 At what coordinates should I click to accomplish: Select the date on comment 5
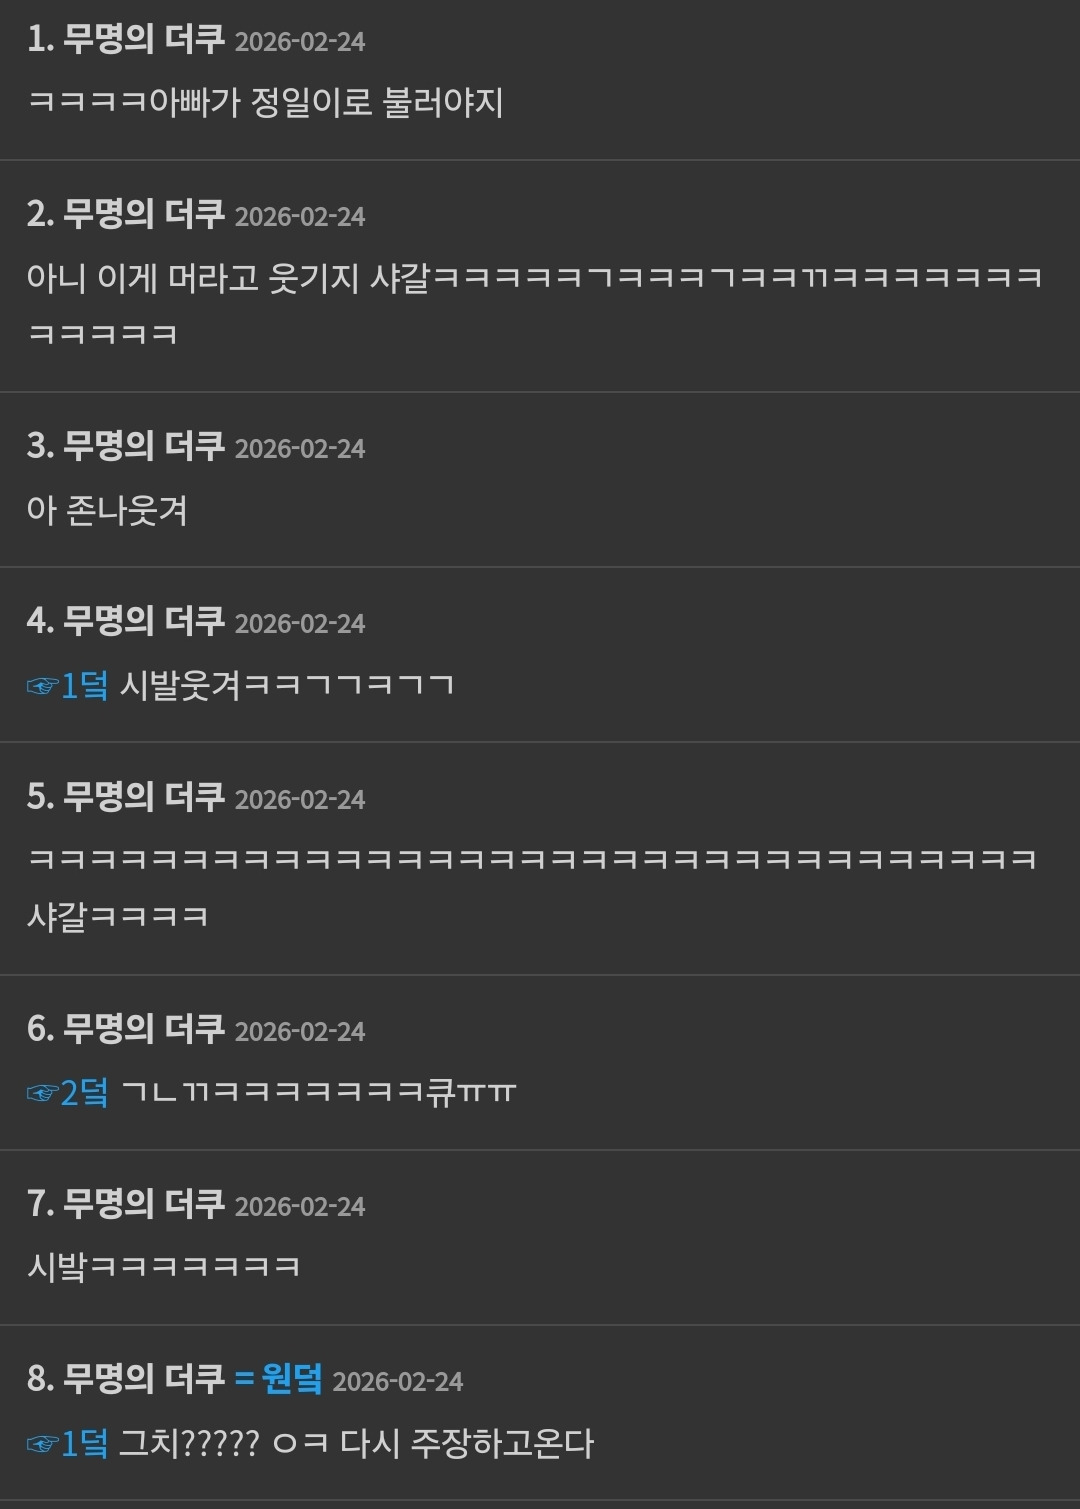[x=300, y=799]
